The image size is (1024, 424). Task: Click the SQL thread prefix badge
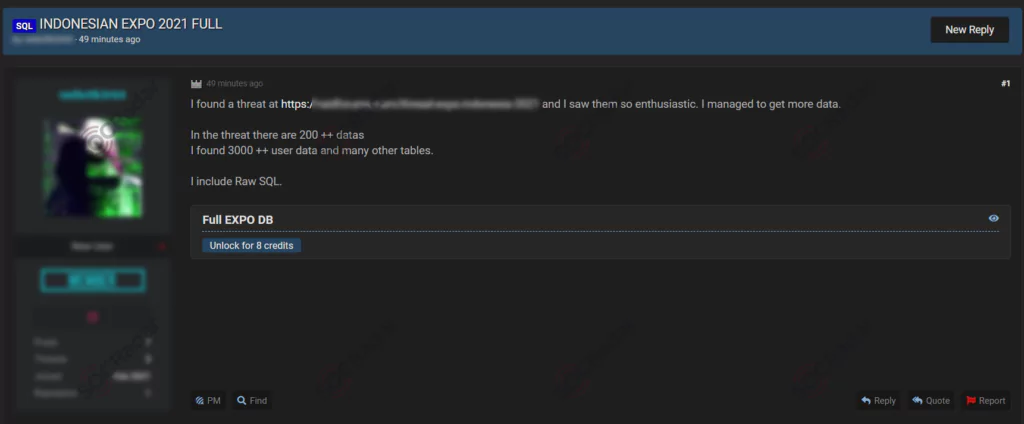(24, 25)
